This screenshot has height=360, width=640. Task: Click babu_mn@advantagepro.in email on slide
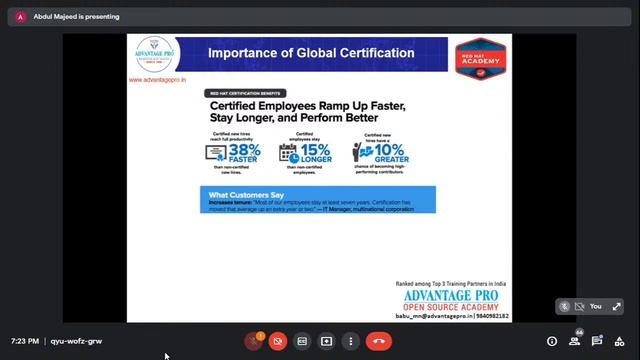coord(434,316)
